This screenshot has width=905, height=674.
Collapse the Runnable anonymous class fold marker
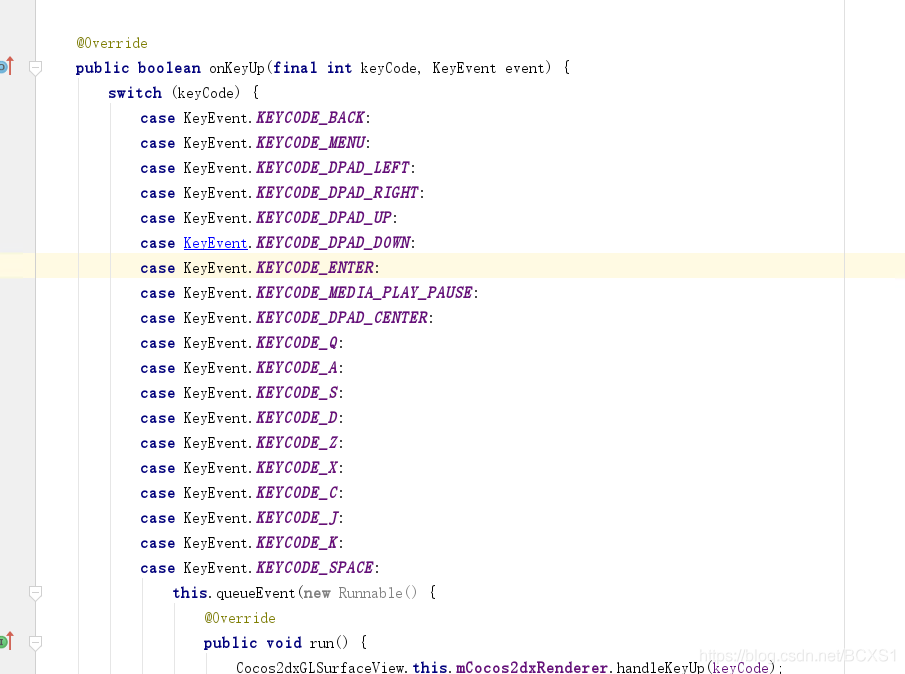[35, 593]
